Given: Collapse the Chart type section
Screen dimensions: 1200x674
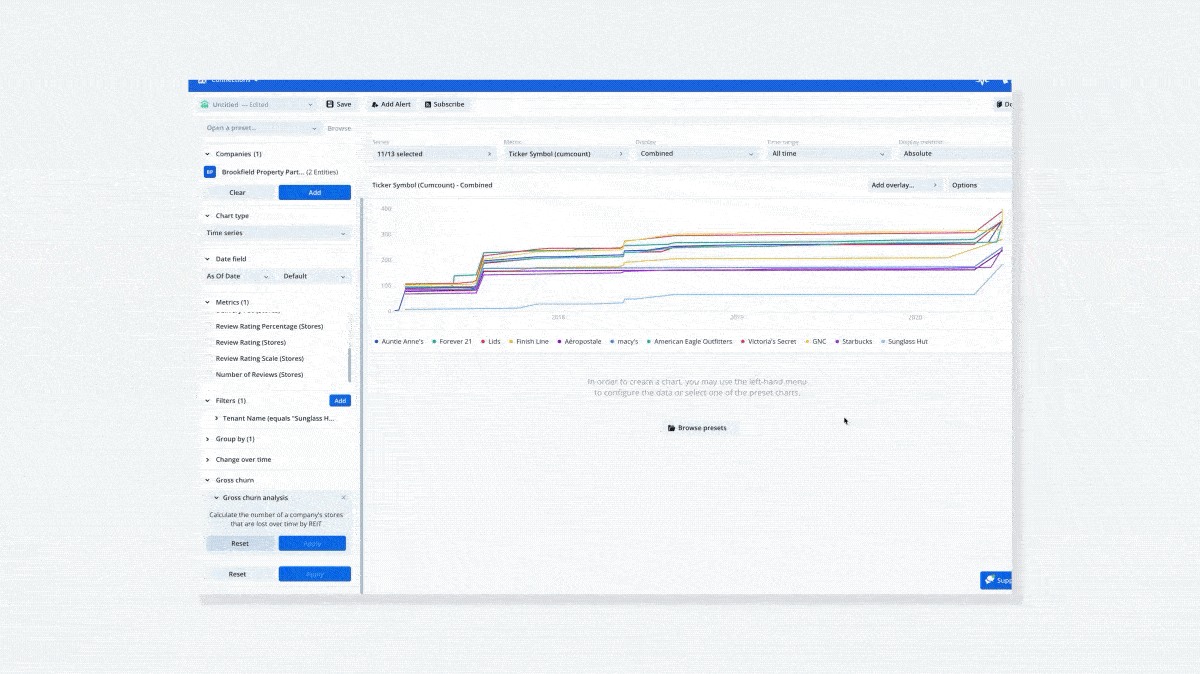Looking at the screenshot, I should click(207, 215).
